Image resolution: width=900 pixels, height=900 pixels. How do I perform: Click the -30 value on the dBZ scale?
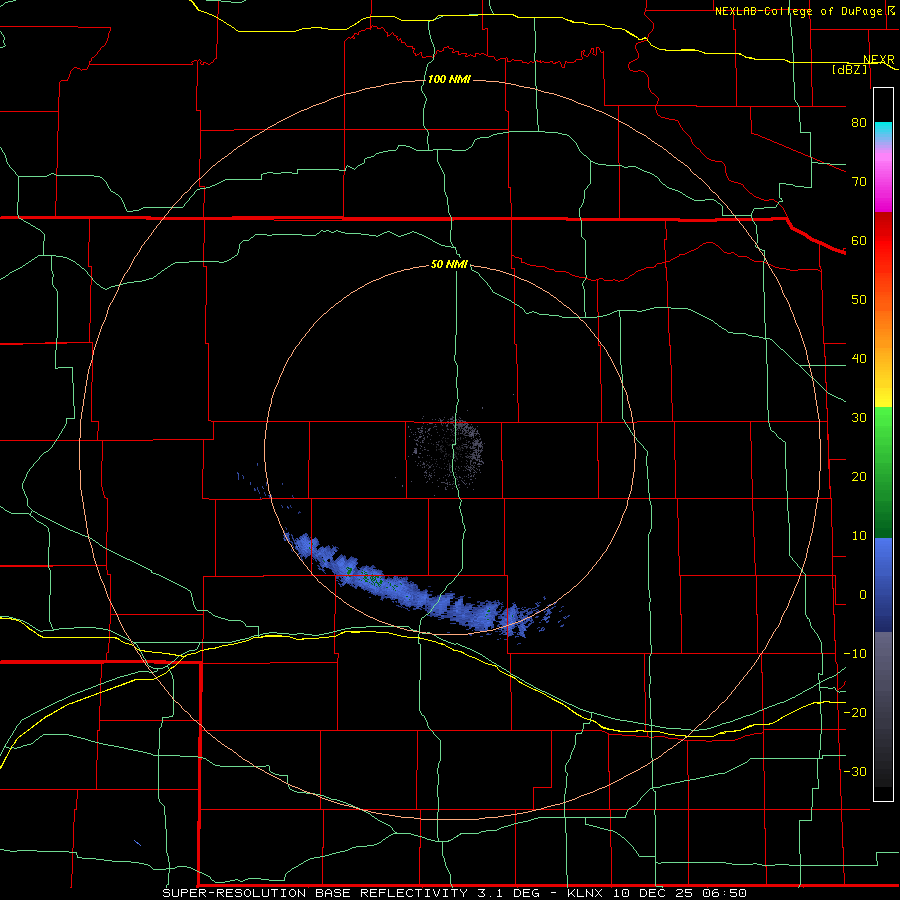tap(855, 771)
